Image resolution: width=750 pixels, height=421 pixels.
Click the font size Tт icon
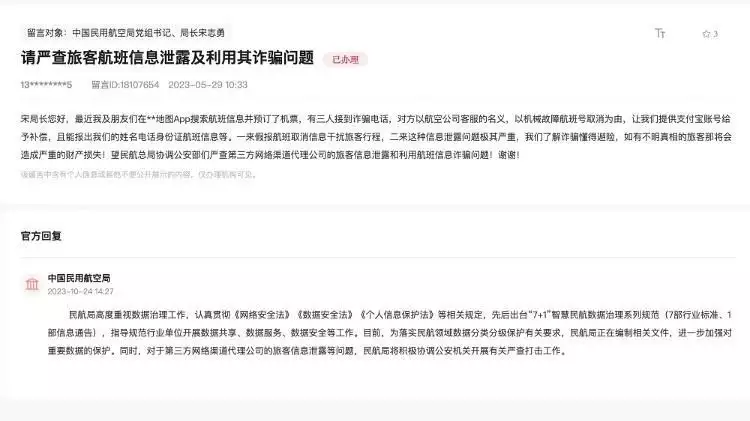(x=660, y=33)
